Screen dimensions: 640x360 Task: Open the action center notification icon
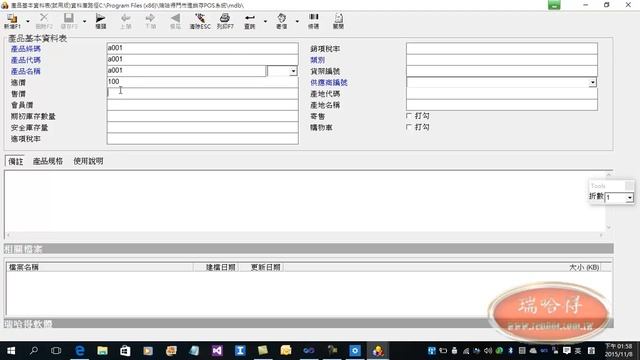click(x=567, y=351)
